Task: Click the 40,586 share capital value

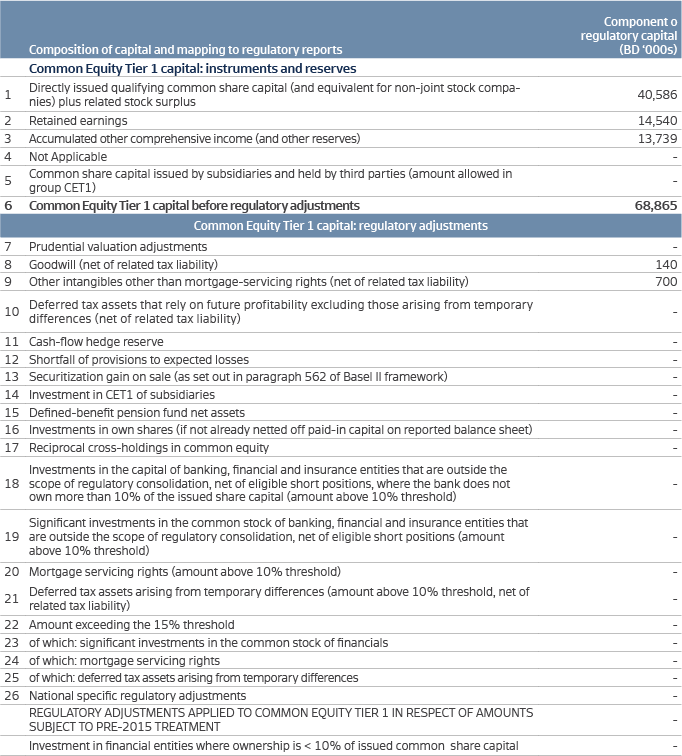Action: pos(656,94)
